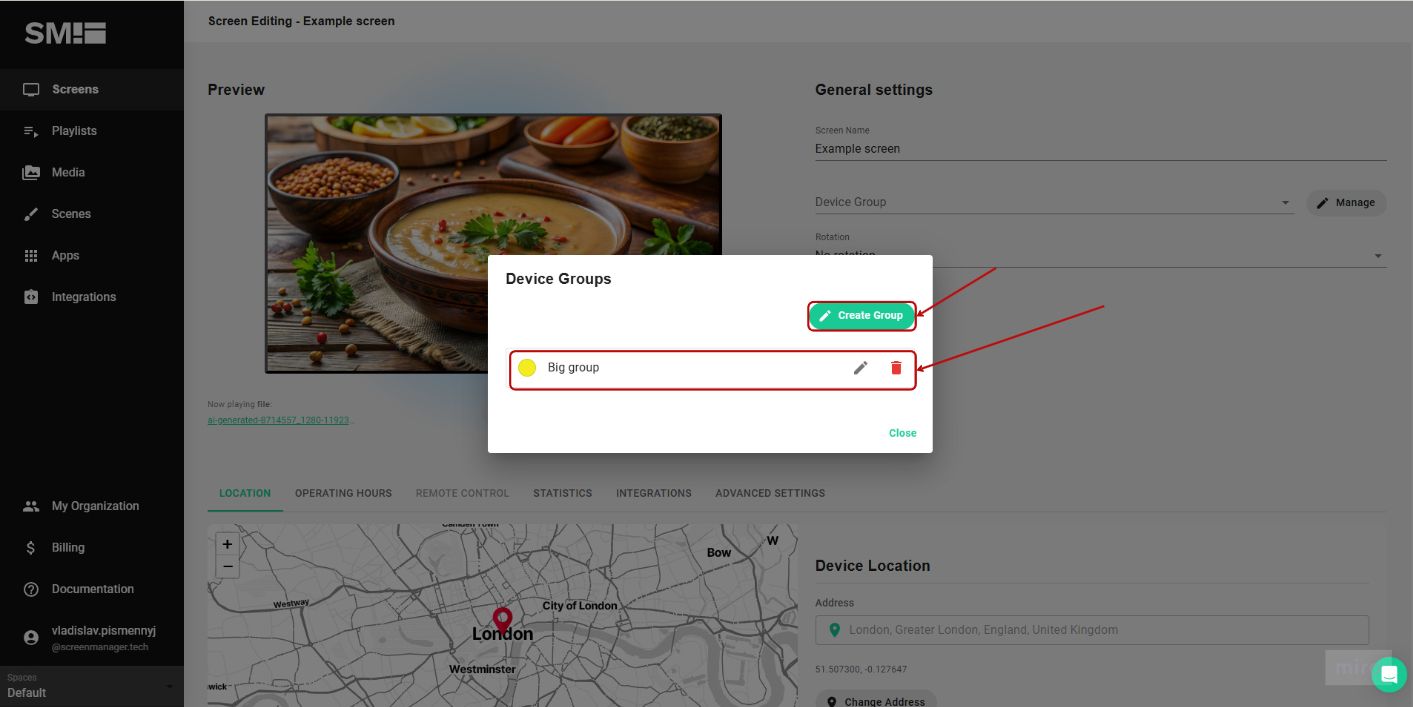
Task: Close the Device Groups dialog
Action: (x=902, y=433)
